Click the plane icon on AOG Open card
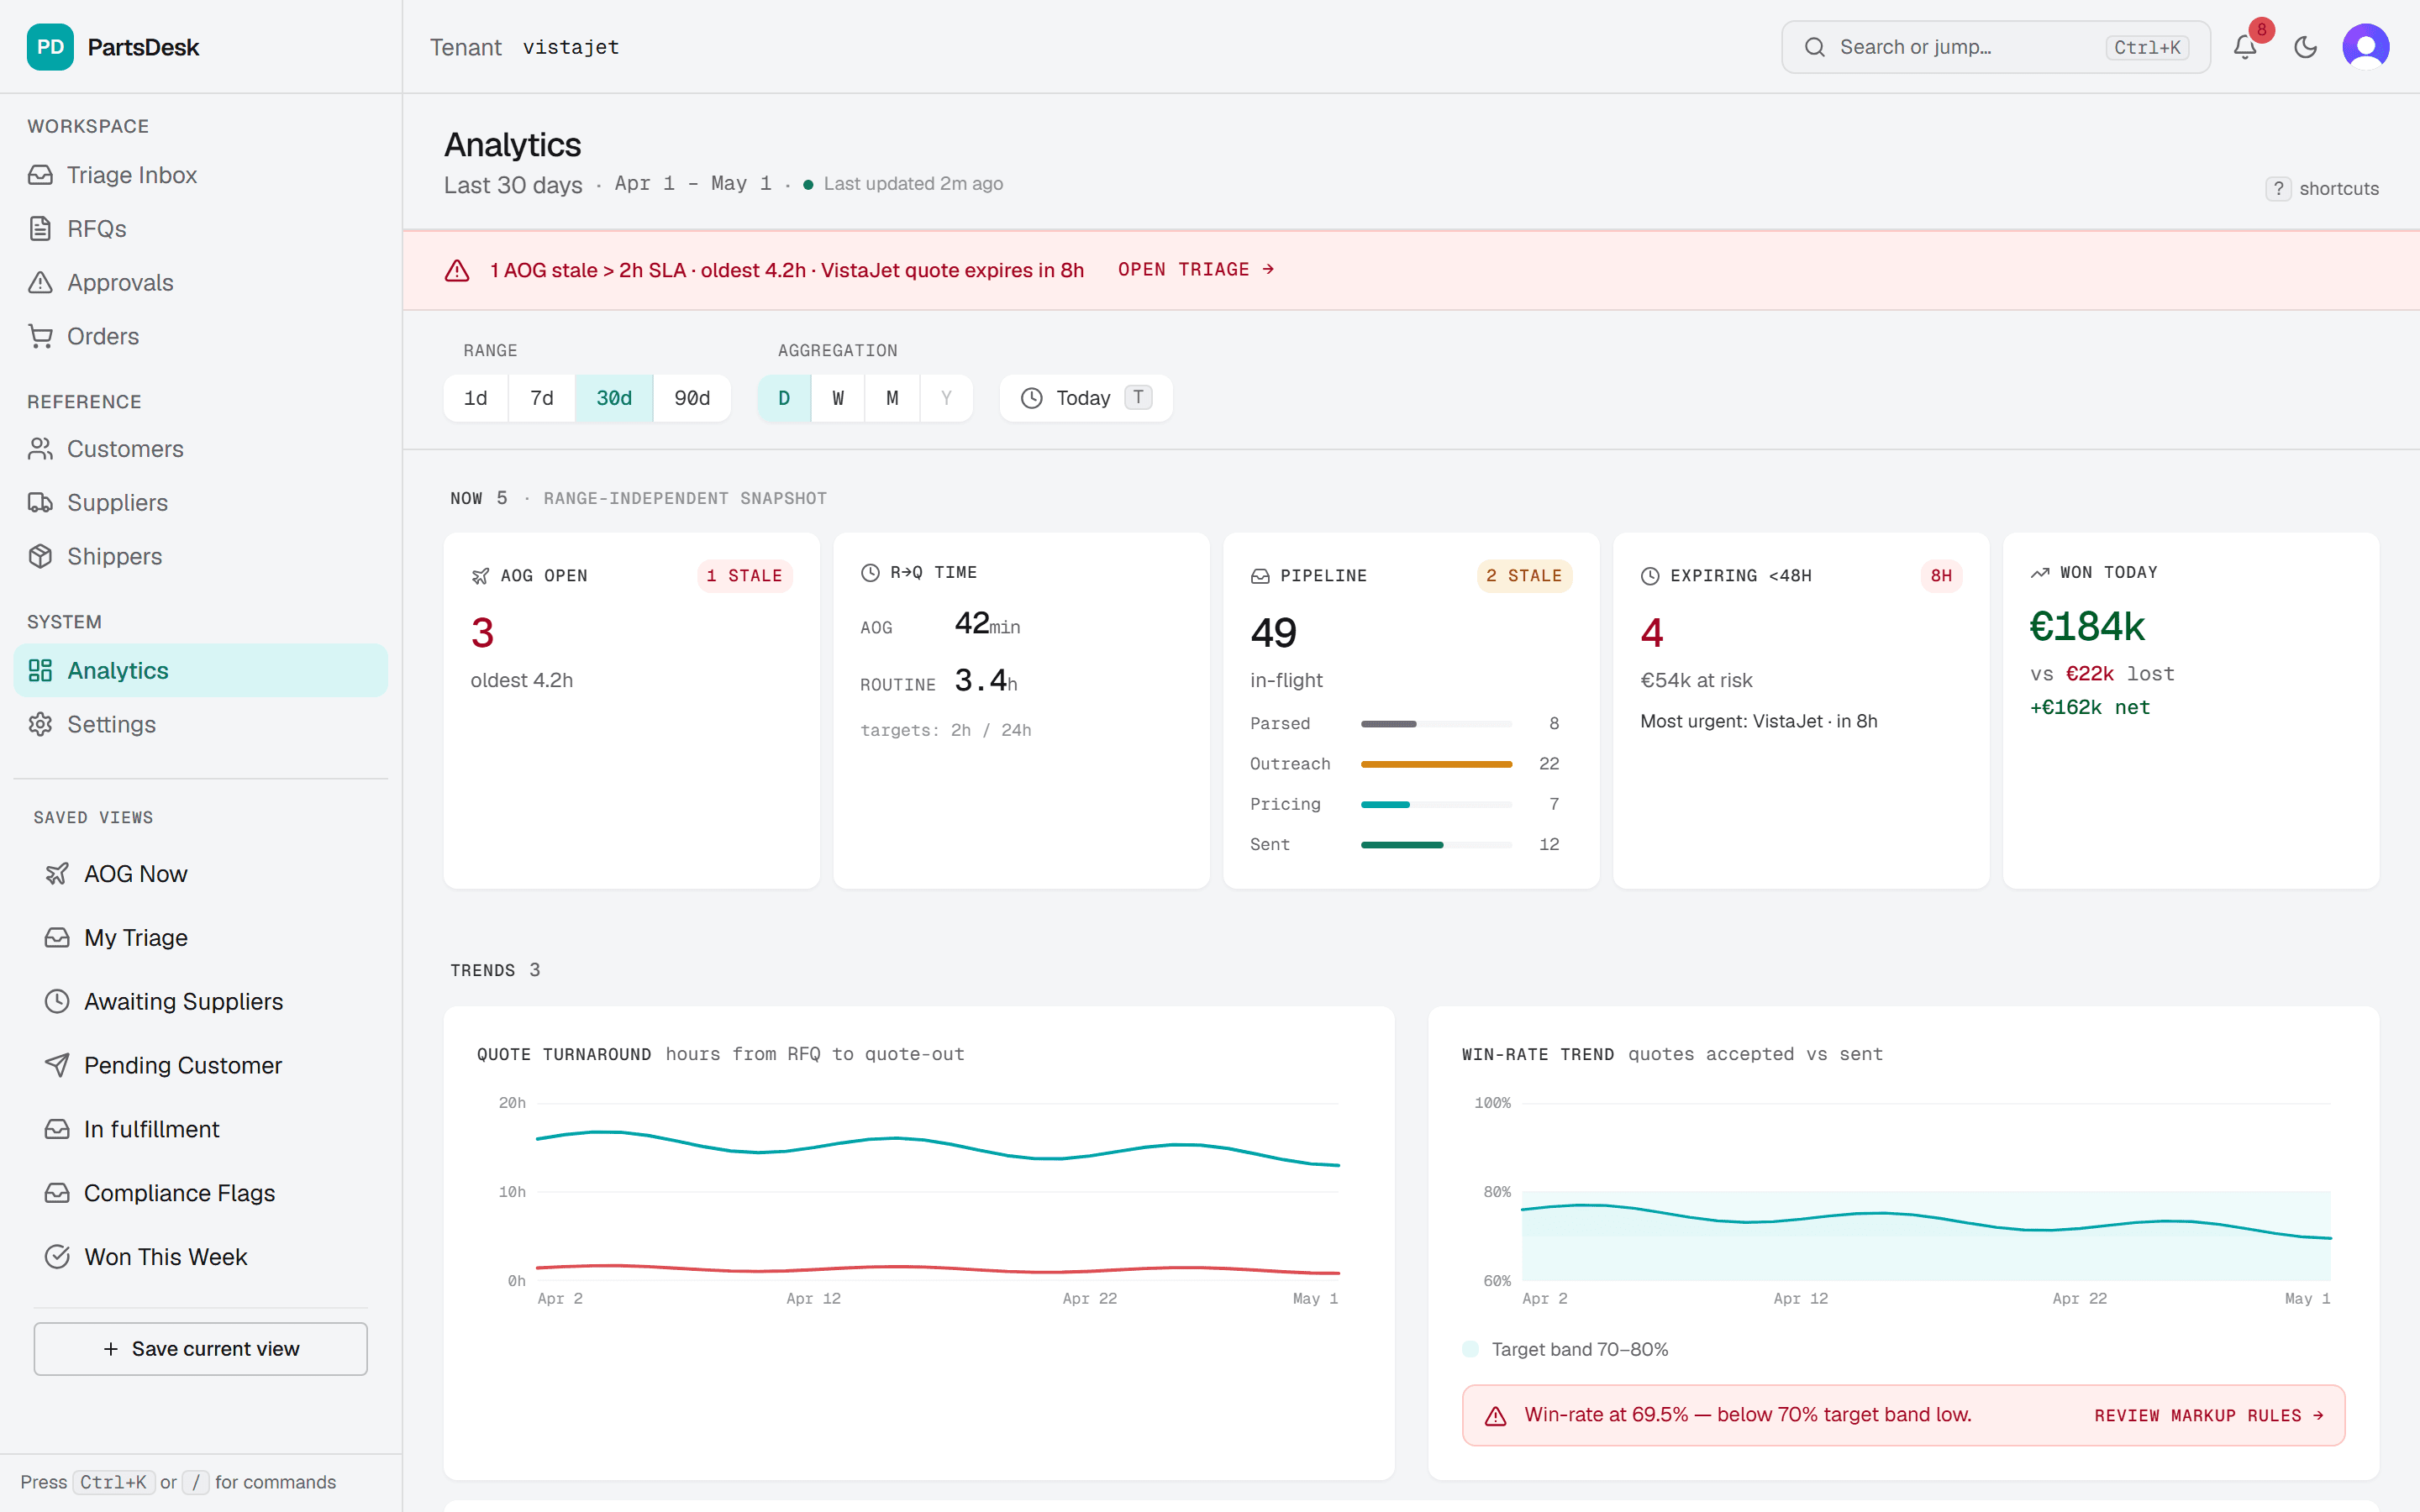 [481, 576]
